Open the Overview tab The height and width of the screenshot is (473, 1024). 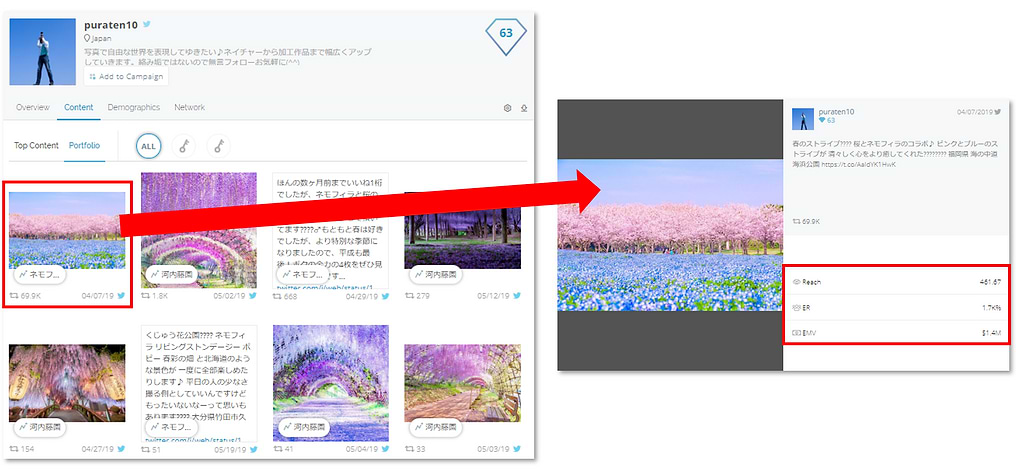[33, 107]
